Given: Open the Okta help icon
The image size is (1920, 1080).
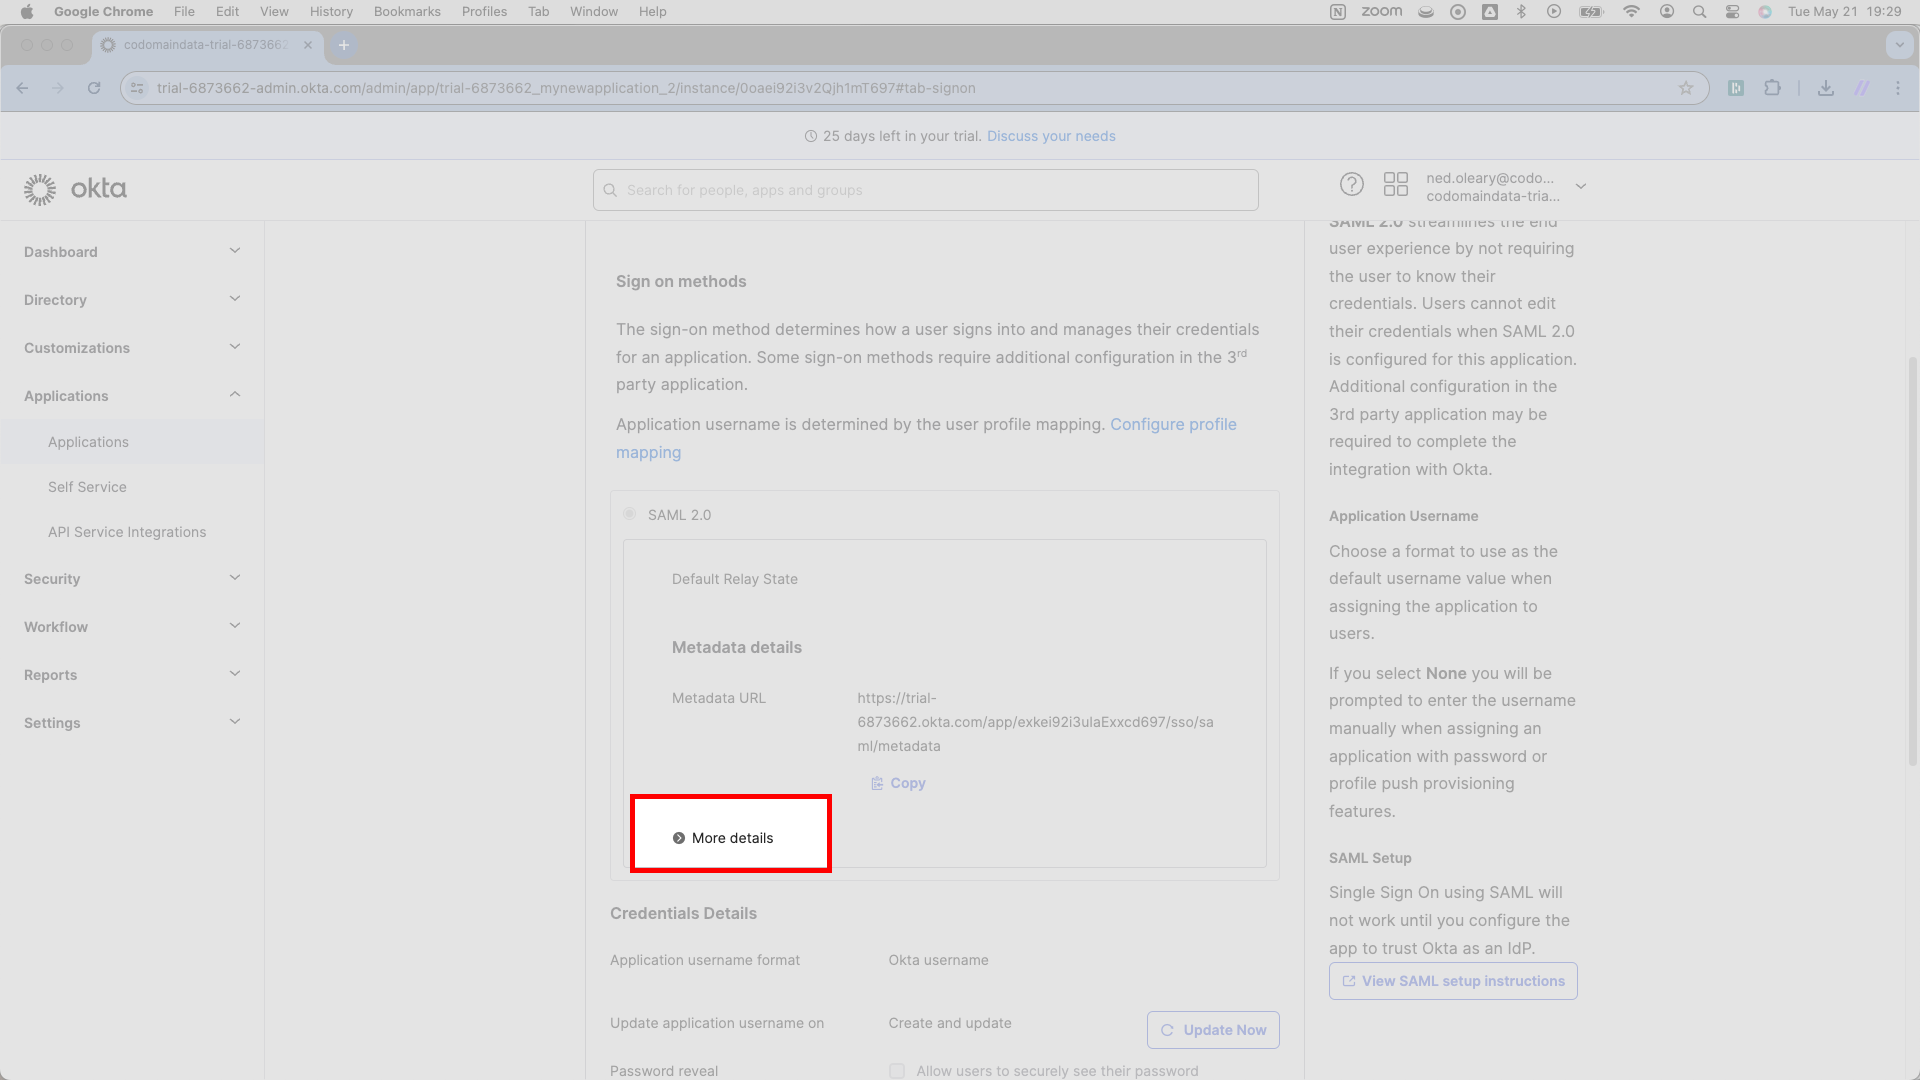Looking at the screenshot, I should tap(1352, 184).
